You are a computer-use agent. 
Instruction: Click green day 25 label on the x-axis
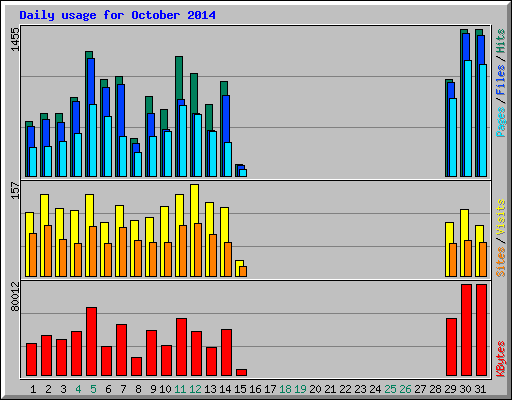click(x=390, y=389)
